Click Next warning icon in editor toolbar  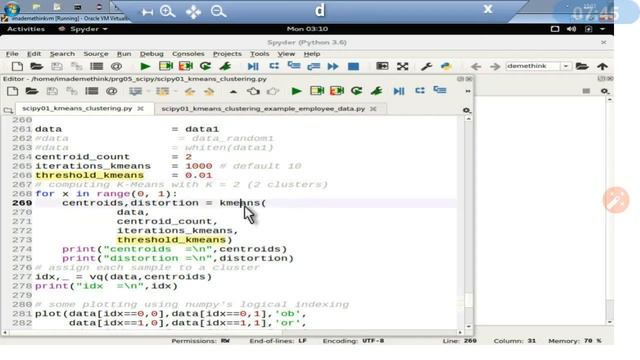point(209,91)
